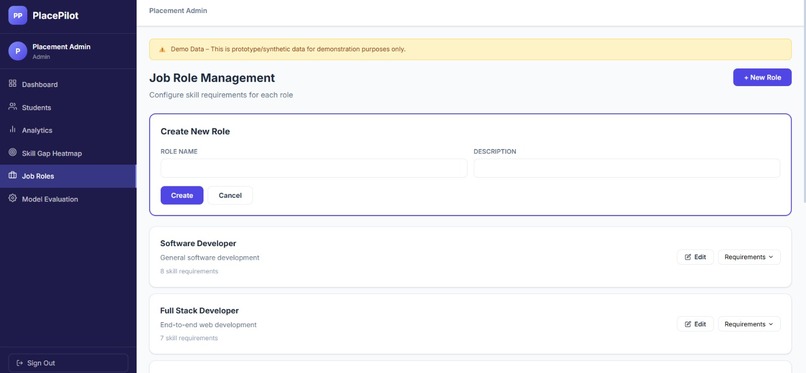Image resolution: width=806 pixels, height=373 pixels.
Task: Click the '8 skill requirements' text
Action: pos(189,271)
